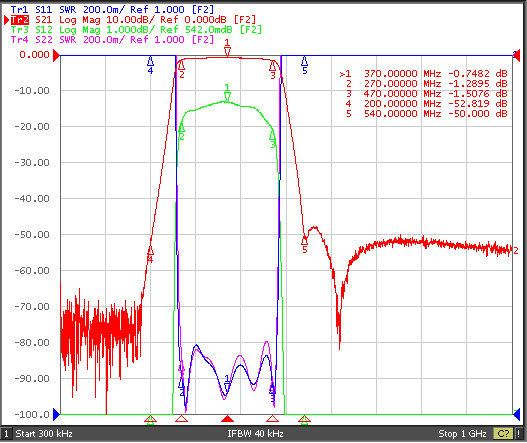Click red marker 3 on the S21 passband edge
Image resolution: width=527 pixels, height=443 pixels.
click(x=273, y=70)
